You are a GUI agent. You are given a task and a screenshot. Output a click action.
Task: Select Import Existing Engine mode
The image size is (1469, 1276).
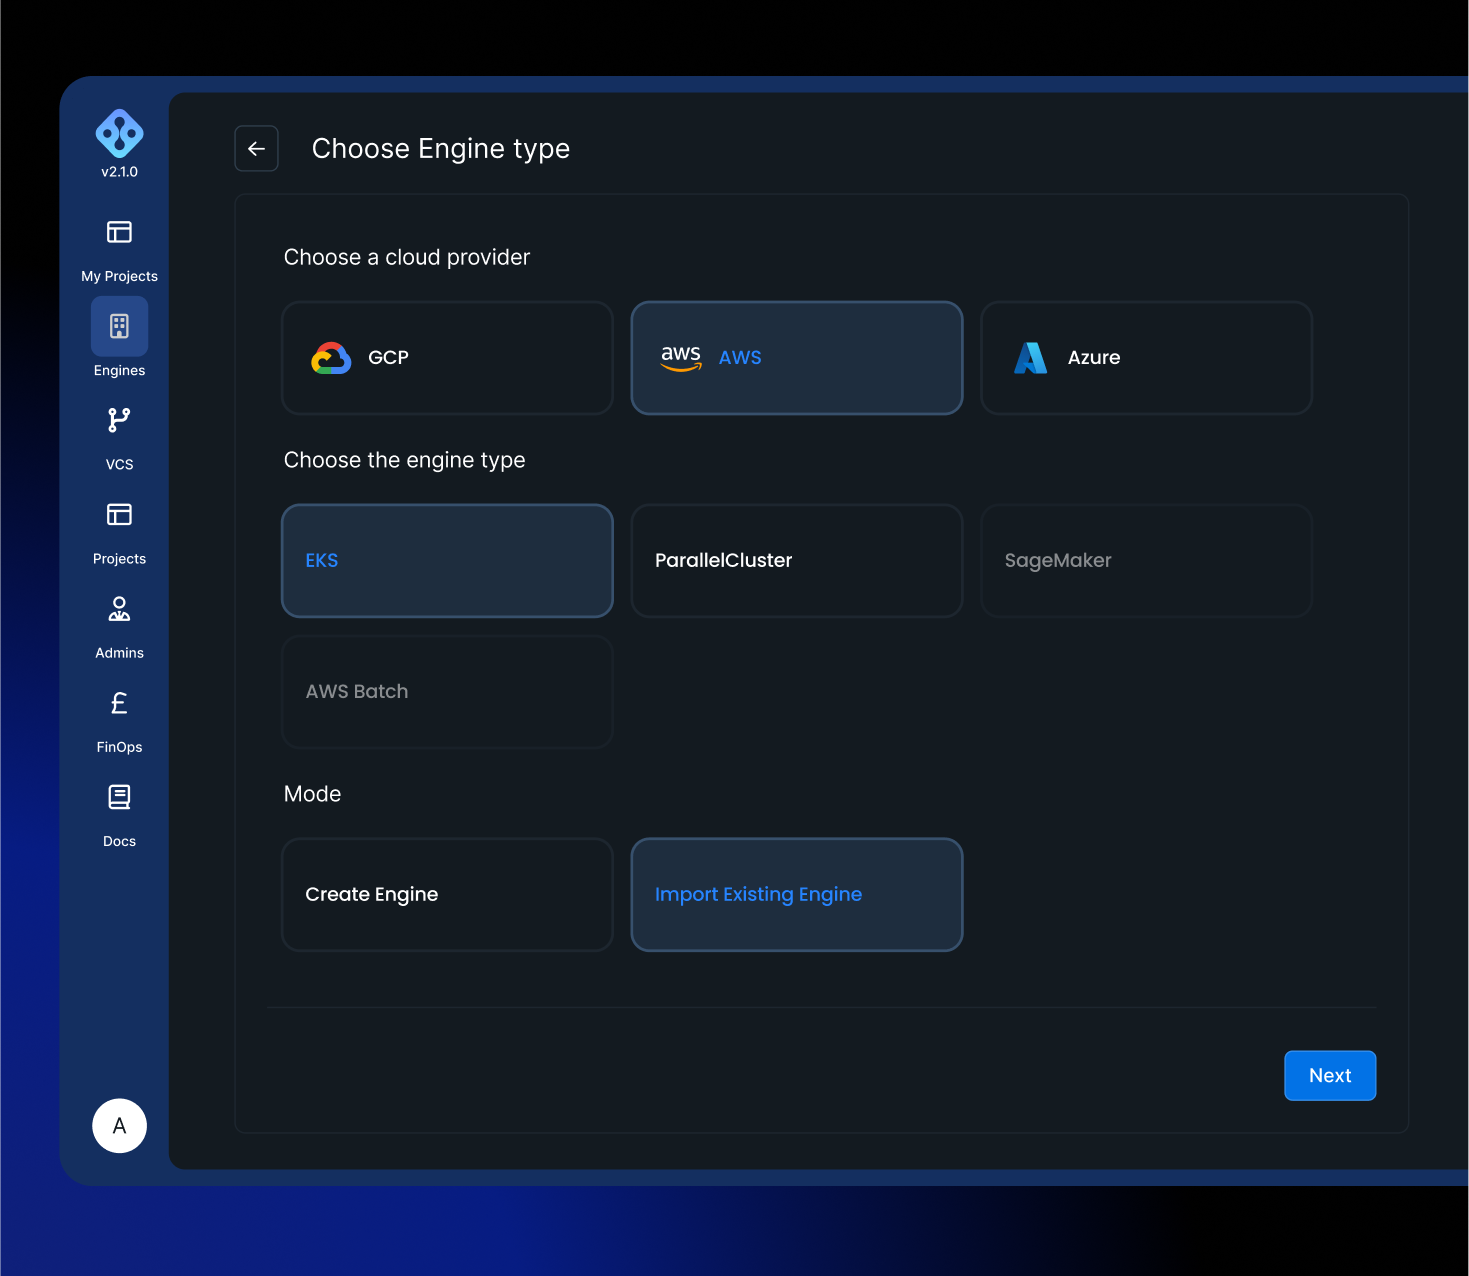tap(797, 895)
